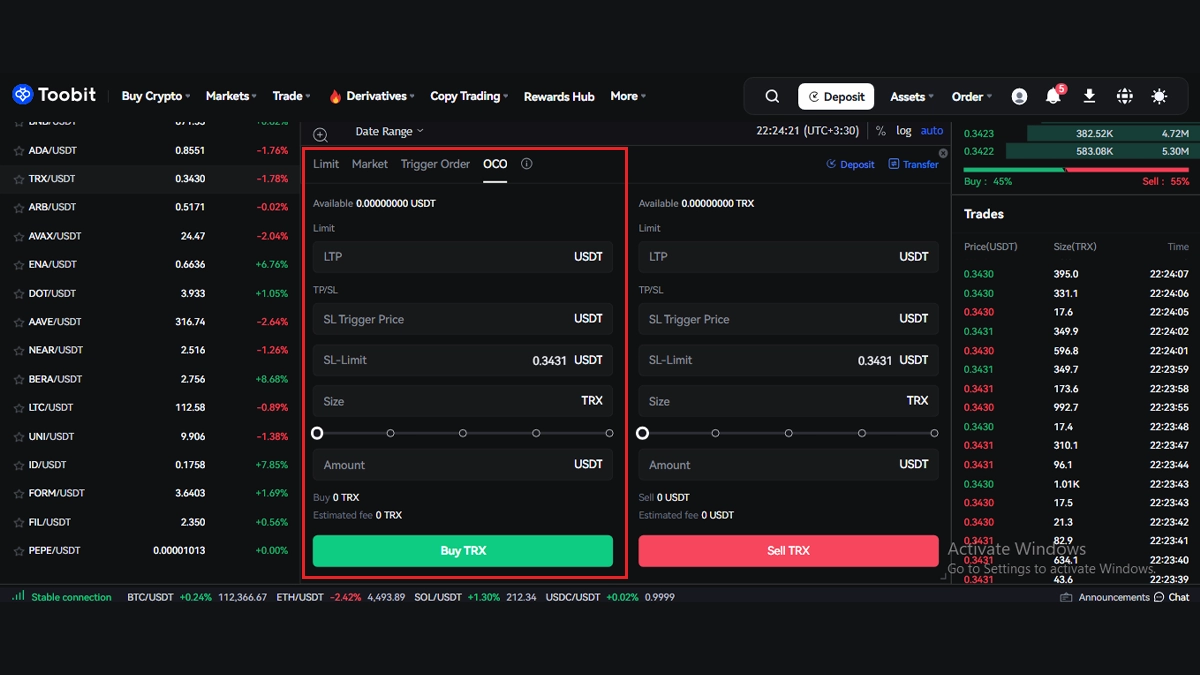Image resolution: width=1200 pixels, height=675 pixels.
Task: Toggle percent scale on chart
Action: click(881, 131)
